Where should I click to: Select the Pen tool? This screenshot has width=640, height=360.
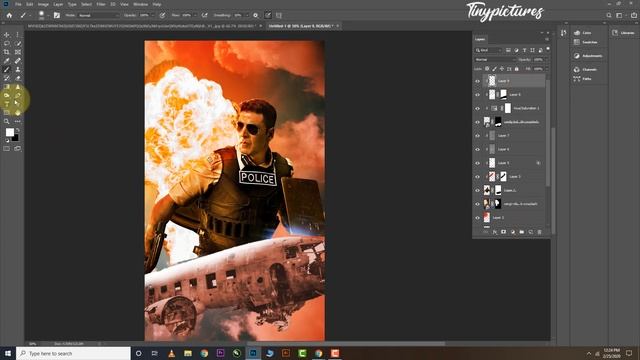click(18, 96)
